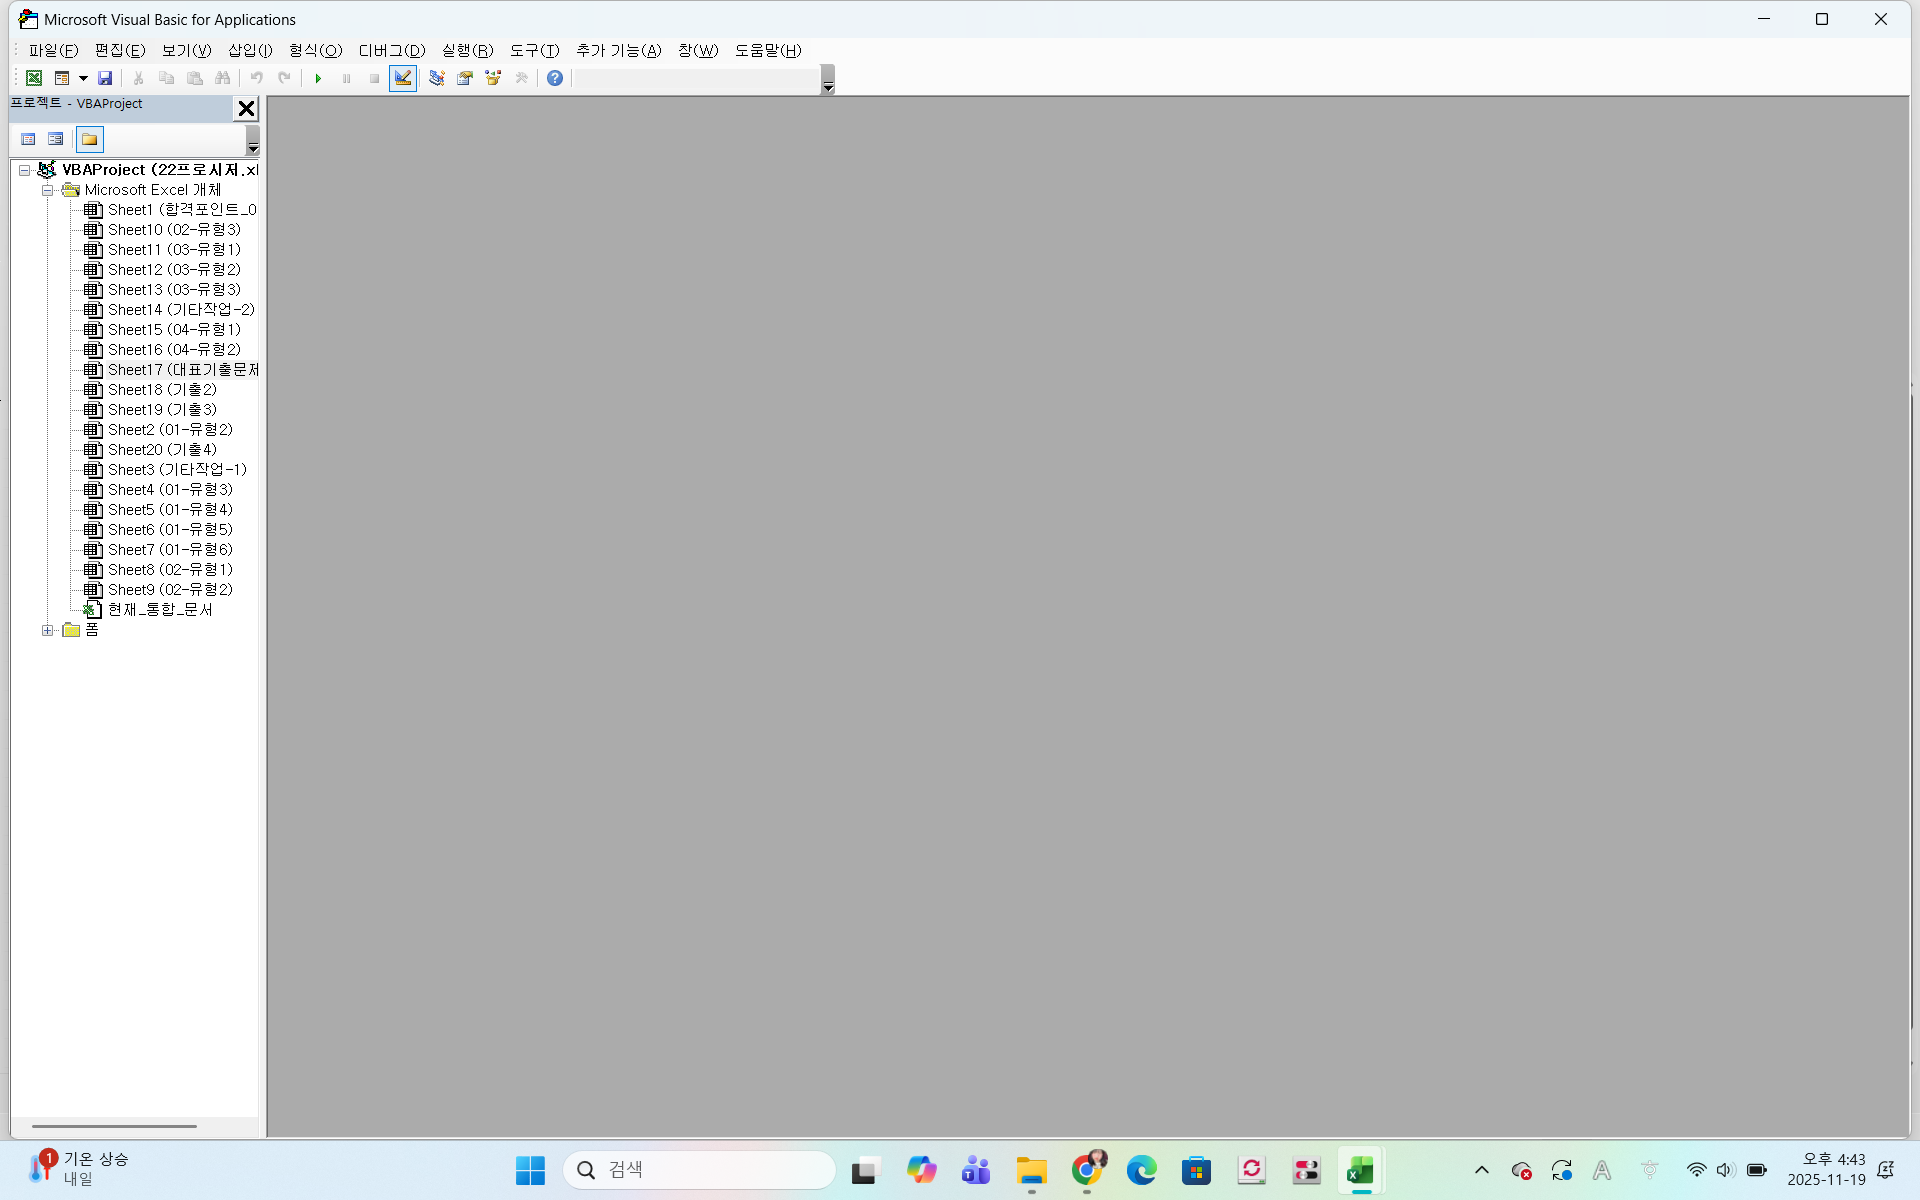Close the Project Explorer panel
The image size is (1920, 1200).
point(246,108)
